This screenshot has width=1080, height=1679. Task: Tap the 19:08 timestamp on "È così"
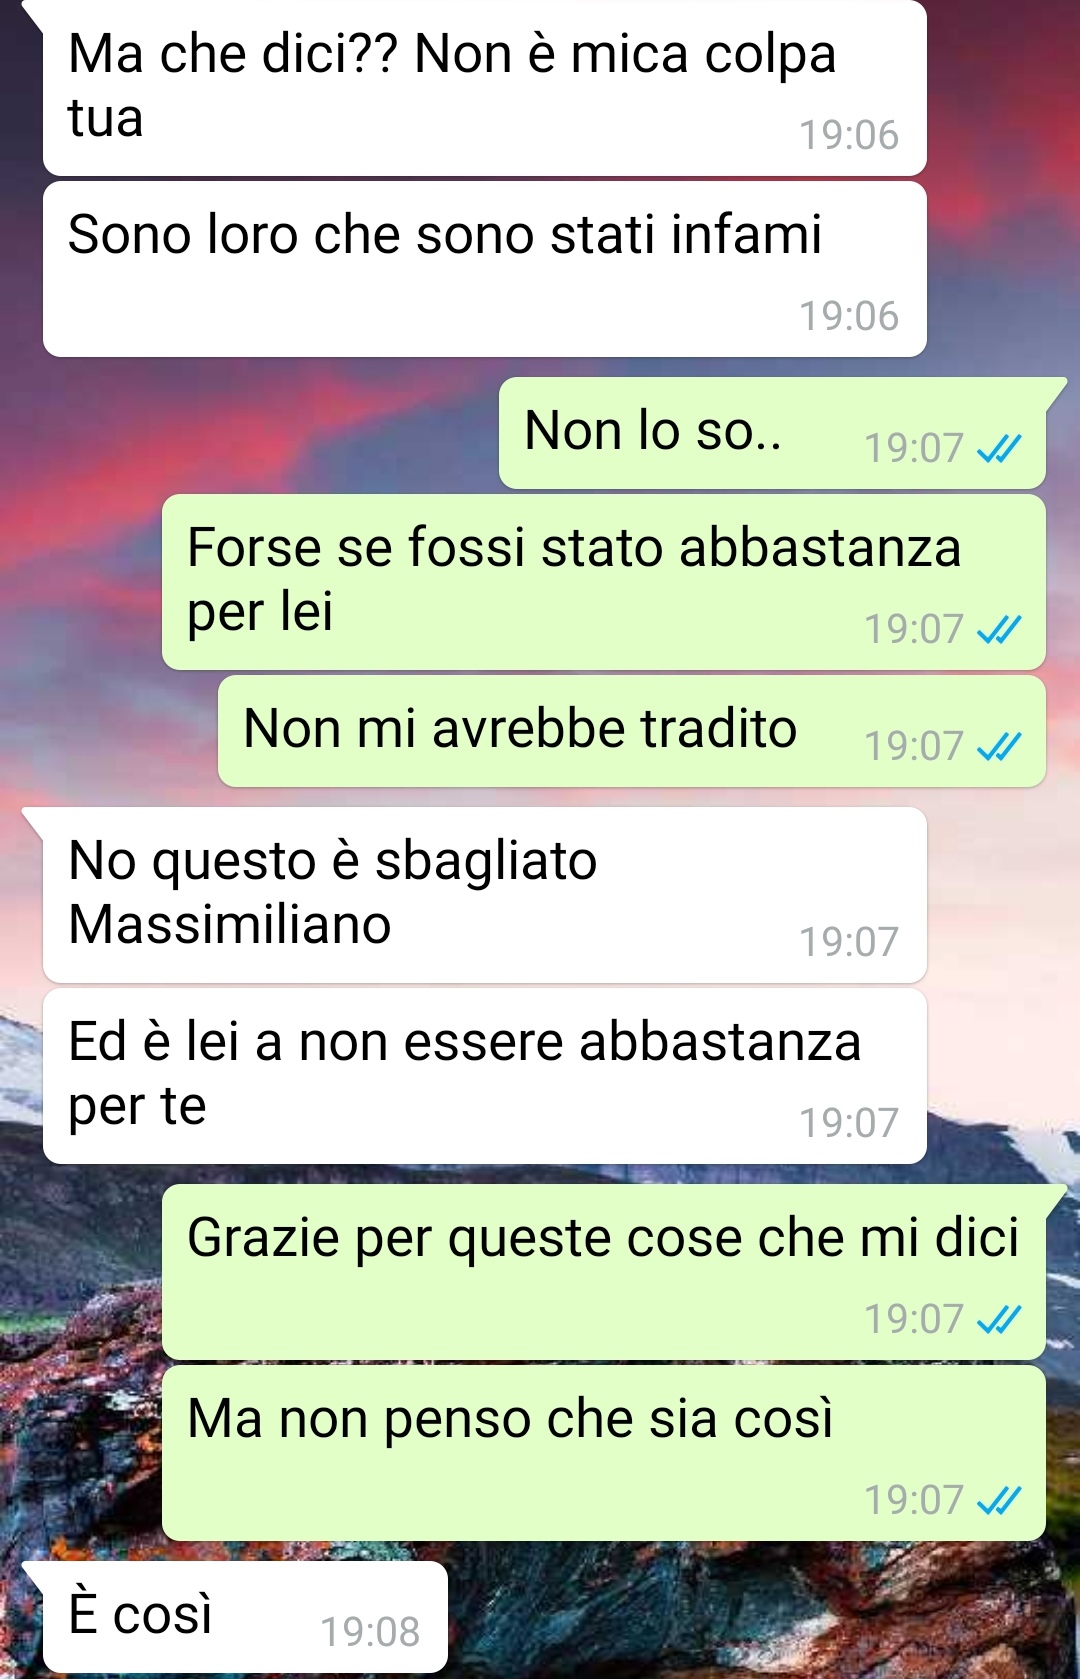point(370,1633)
